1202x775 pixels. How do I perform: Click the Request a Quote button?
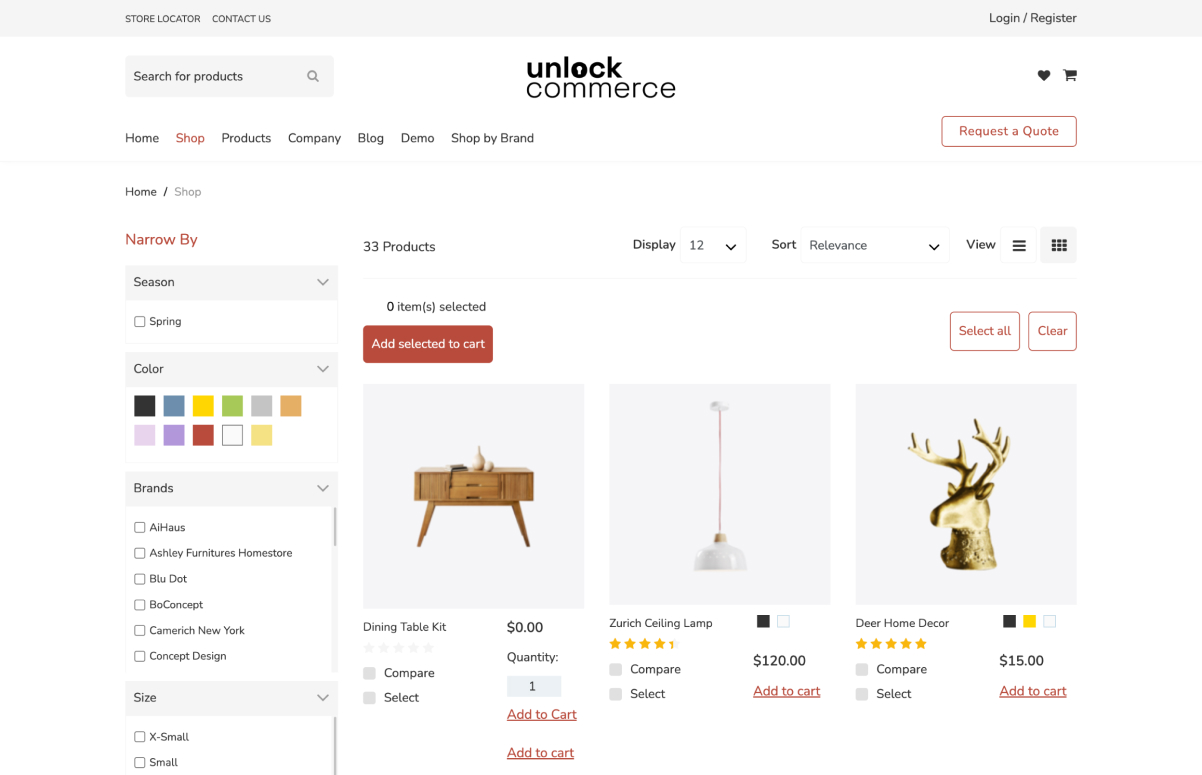coord(1009,131)
